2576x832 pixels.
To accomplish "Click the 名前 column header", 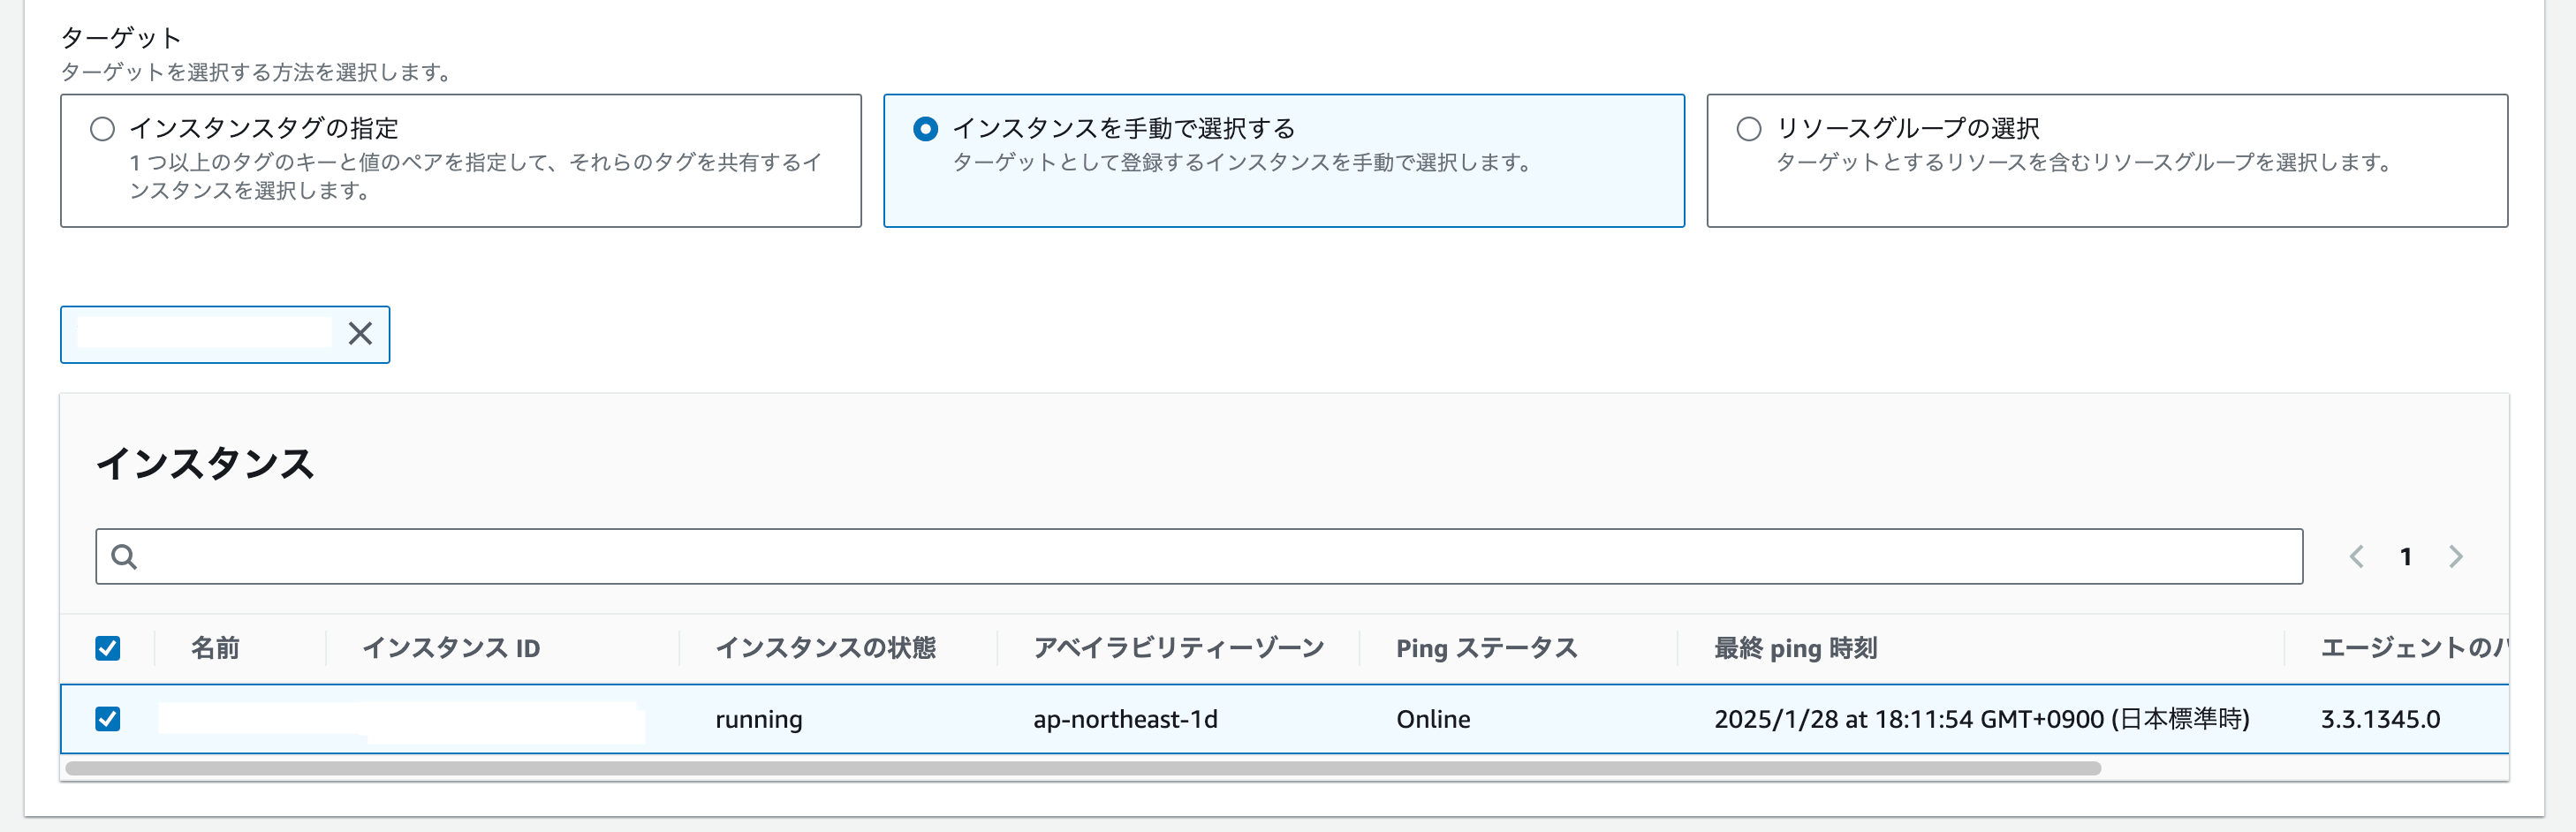I will pyautogui.click(x=215, y=649).
